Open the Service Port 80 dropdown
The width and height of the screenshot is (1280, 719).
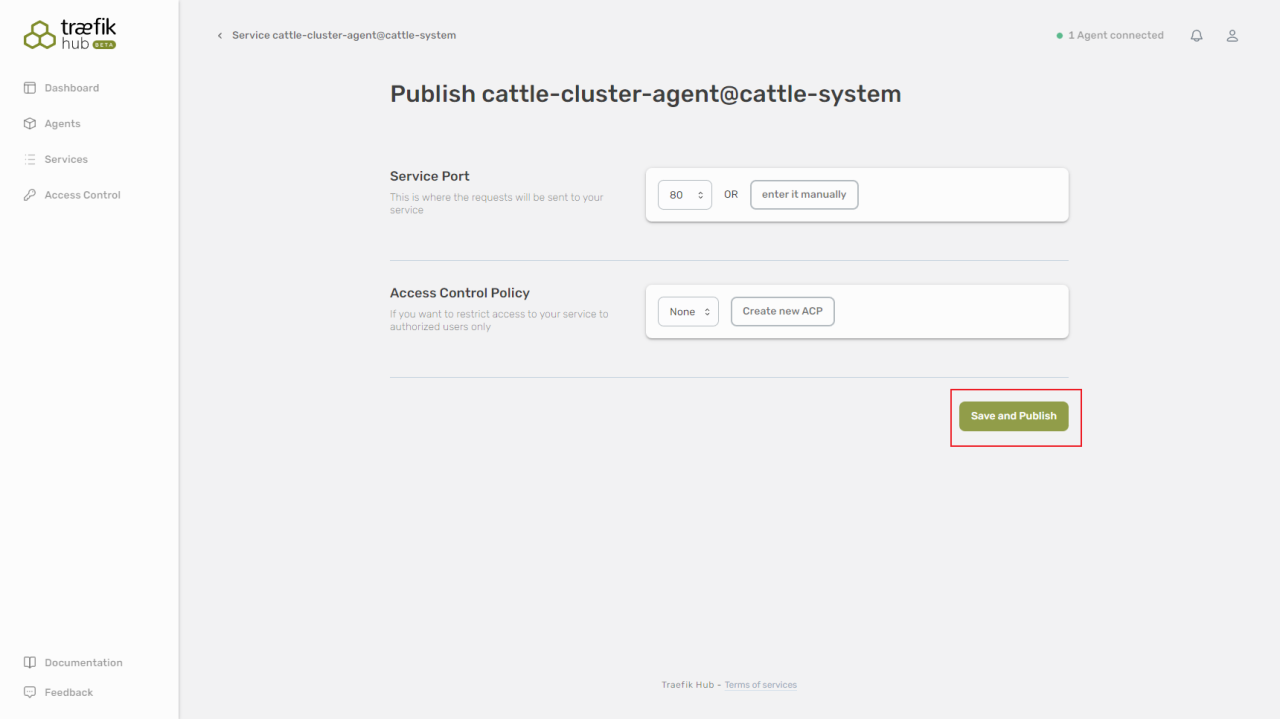685,195
